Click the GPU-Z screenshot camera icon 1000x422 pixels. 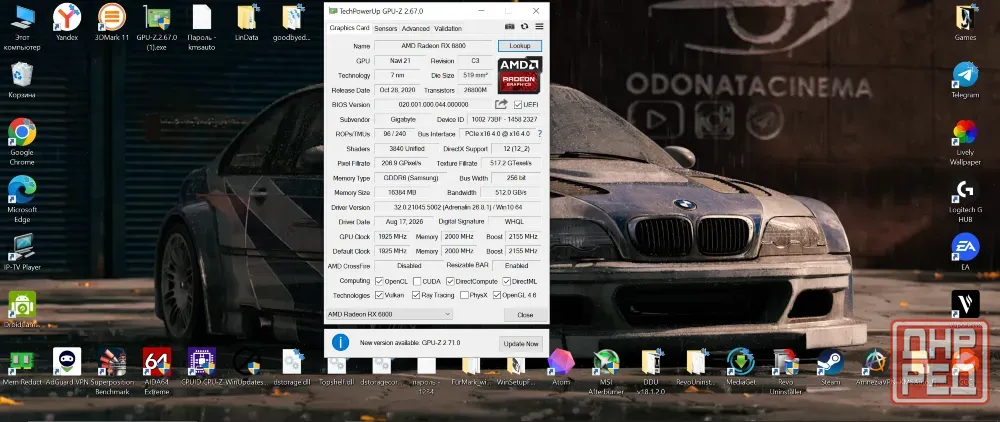pos(510,27)
